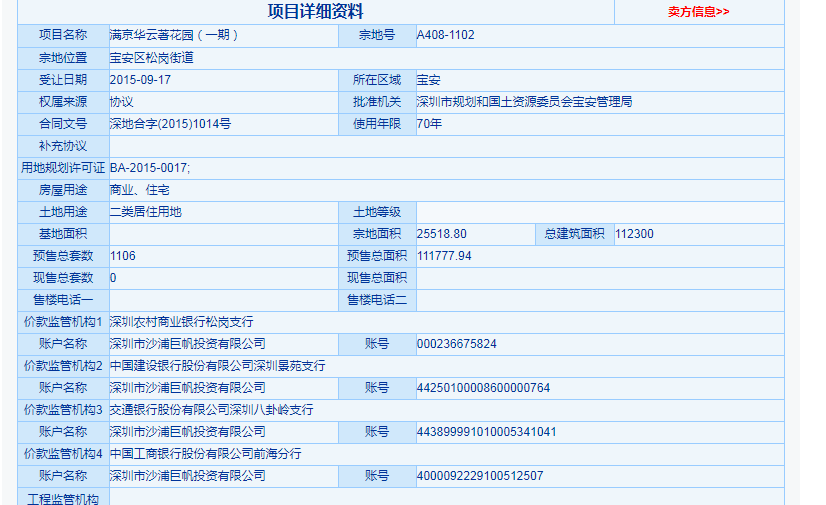The image size is (826, 505).
Task: Select account number 4000092229100512507
Action: pyautogui.click(x=480, y=476)
